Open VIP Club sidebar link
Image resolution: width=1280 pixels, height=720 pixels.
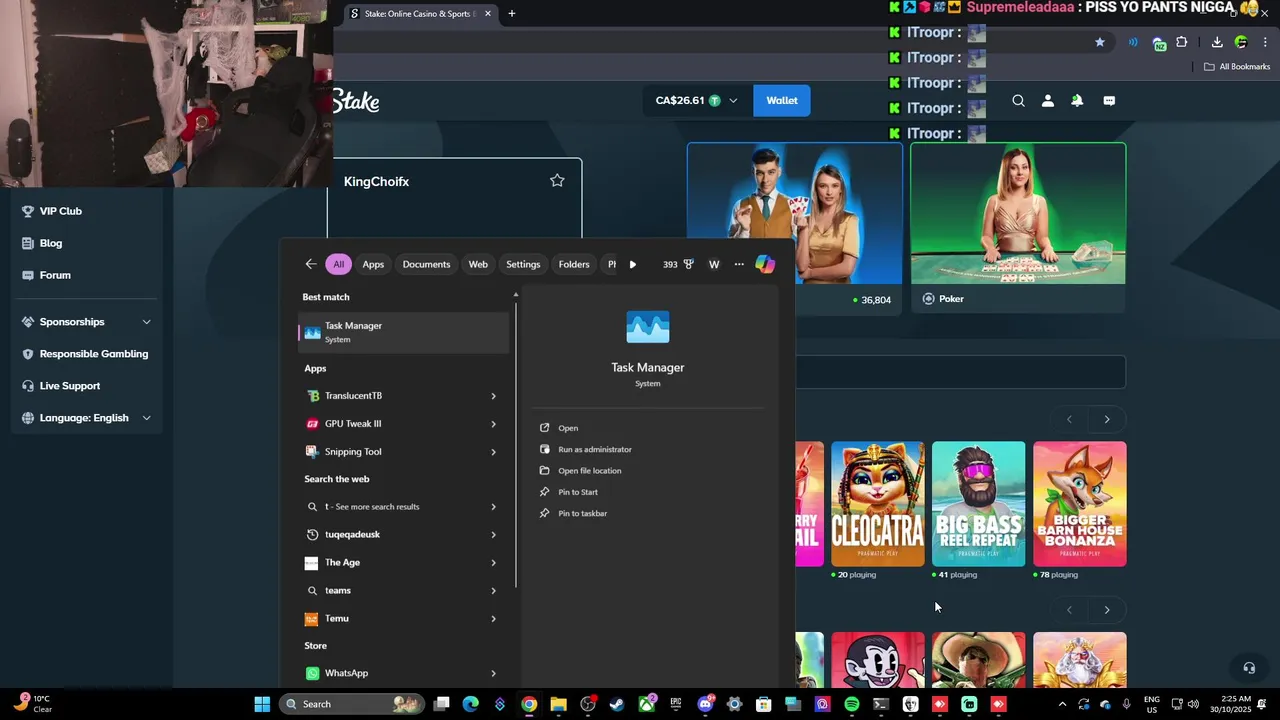pyautogui.click(x=60, y=211)
